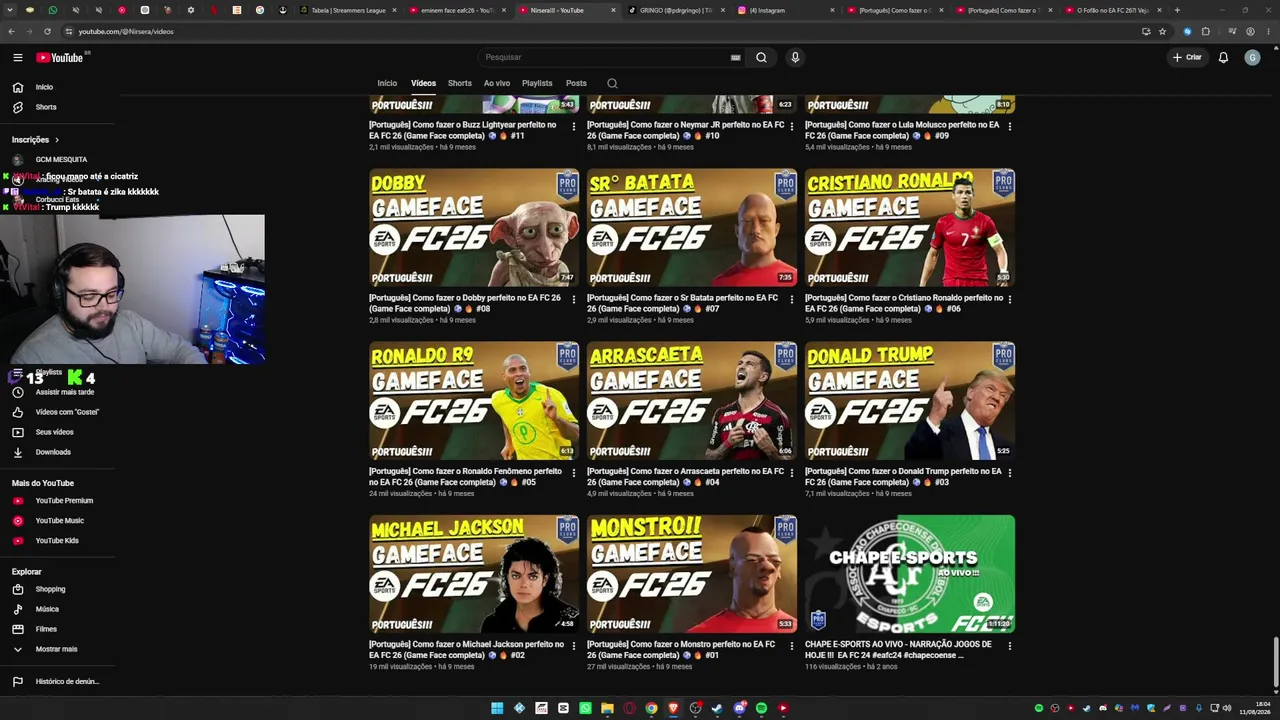This screenshot has width=1280, height=720.
Task: Switch to Tabela Streamers League browser tab
Action: click(348, 10)
